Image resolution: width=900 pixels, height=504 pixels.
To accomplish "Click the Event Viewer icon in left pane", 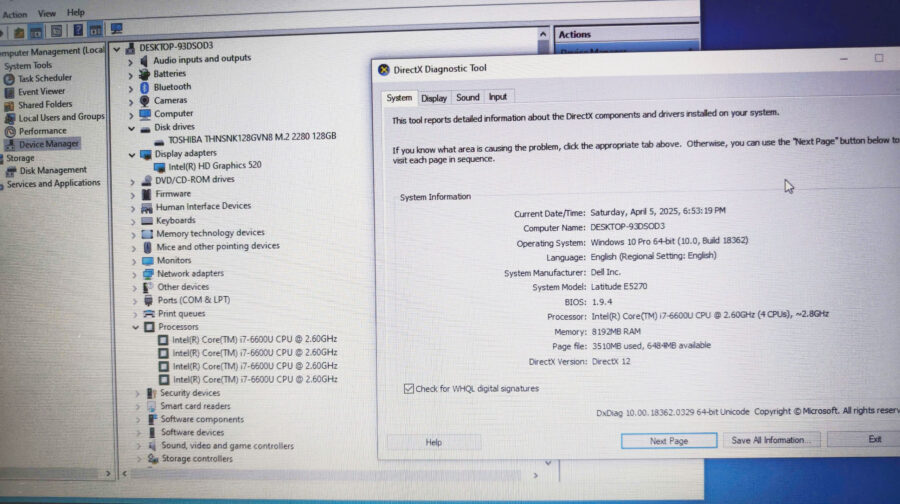I will pos(9,92).
